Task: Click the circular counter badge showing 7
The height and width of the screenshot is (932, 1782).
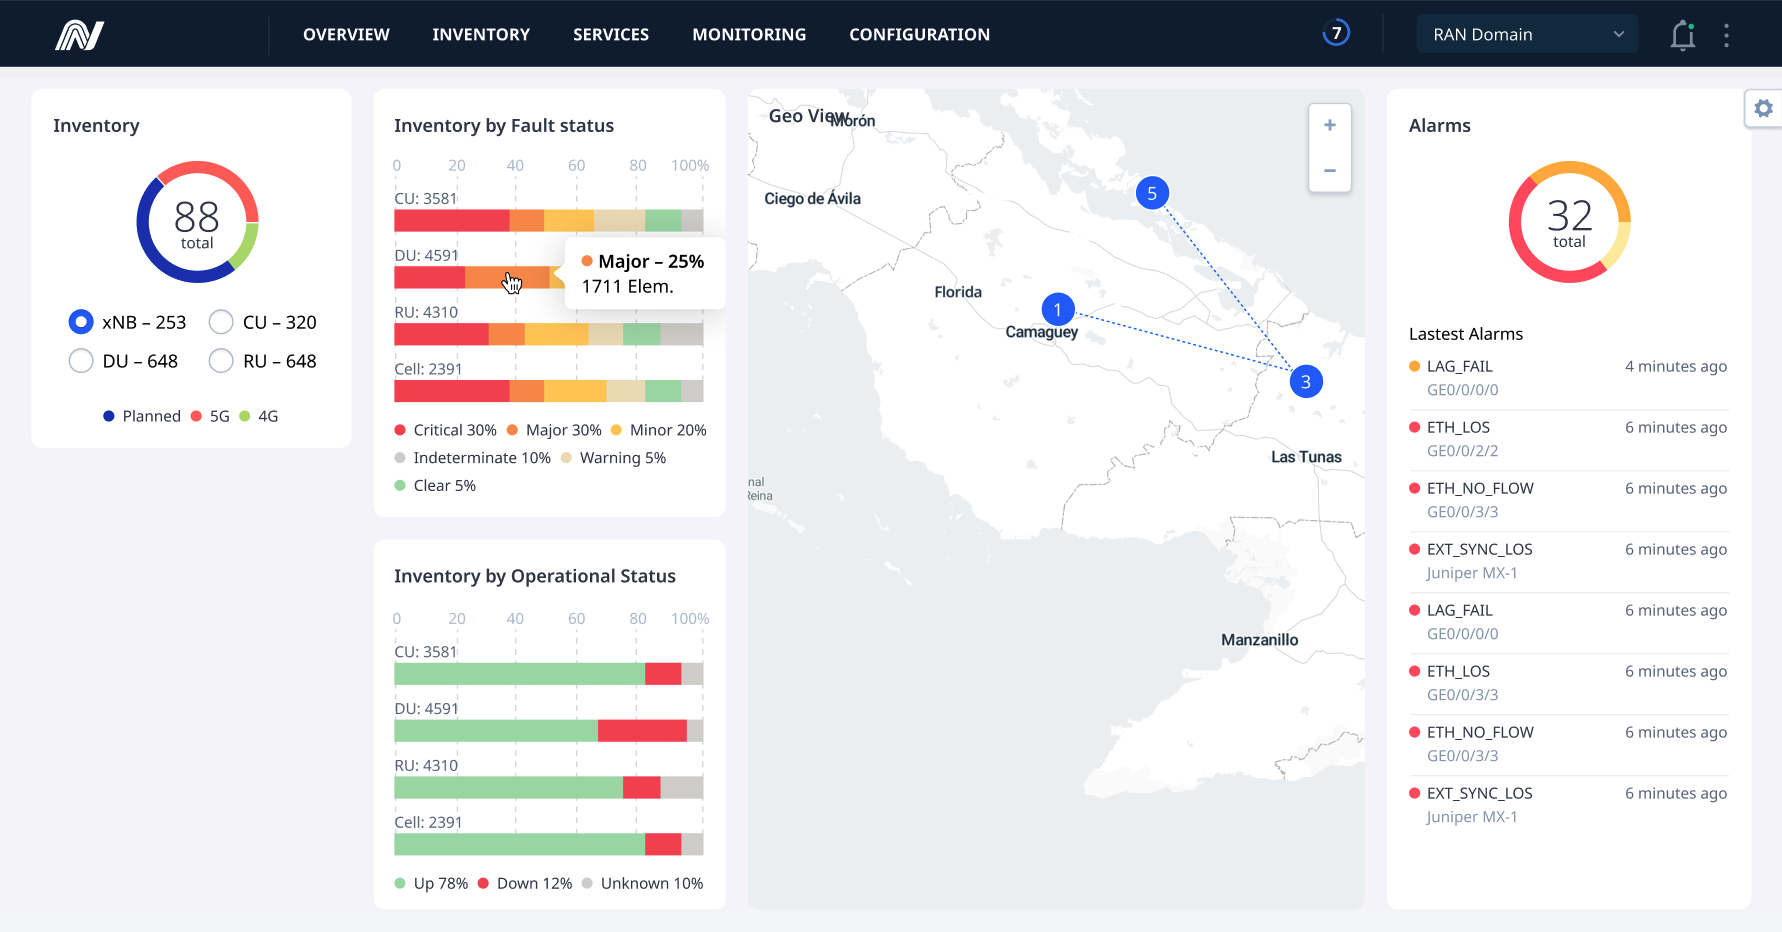Action: (x=1336, y=34)
